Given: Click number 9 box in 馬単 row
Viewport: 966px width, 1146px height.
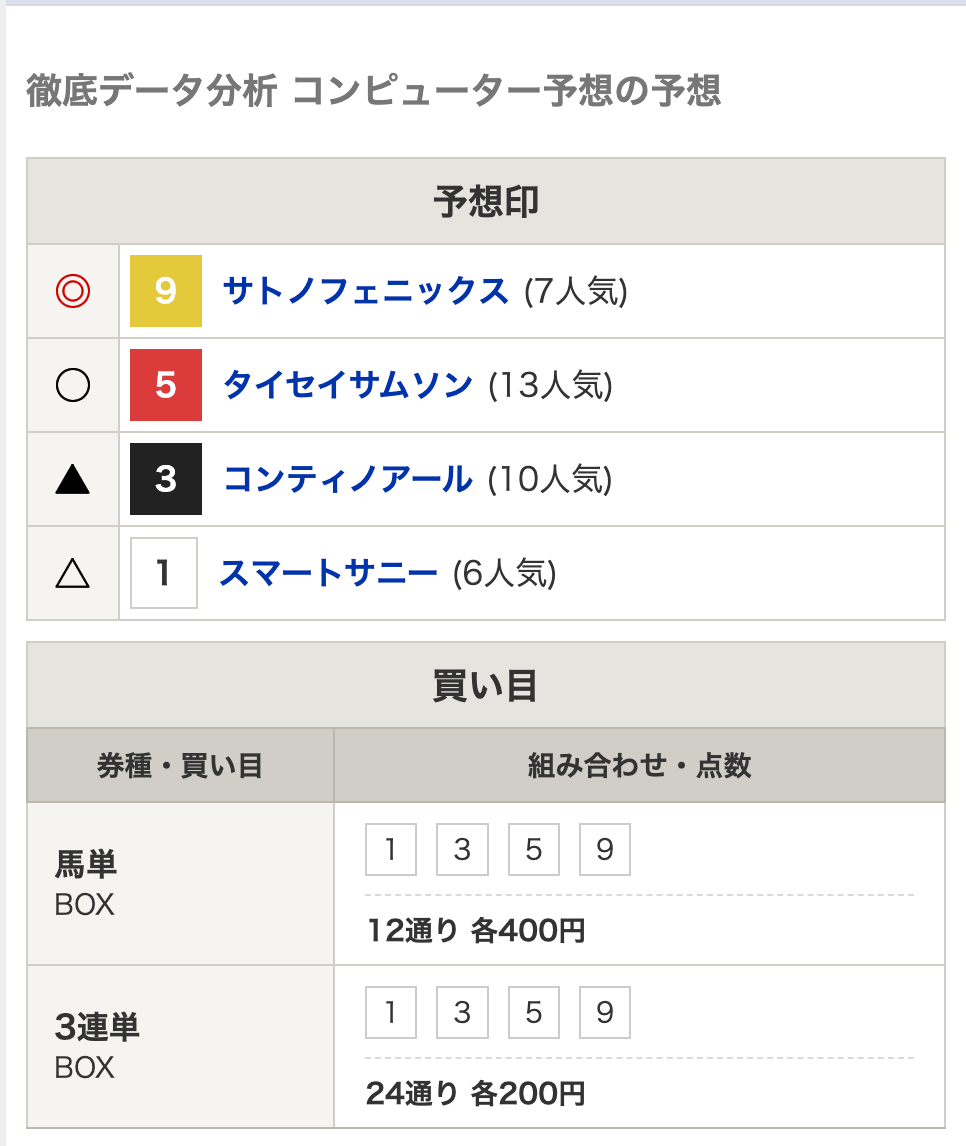Looking at the screenshot, I should click(x=605, y=849).
